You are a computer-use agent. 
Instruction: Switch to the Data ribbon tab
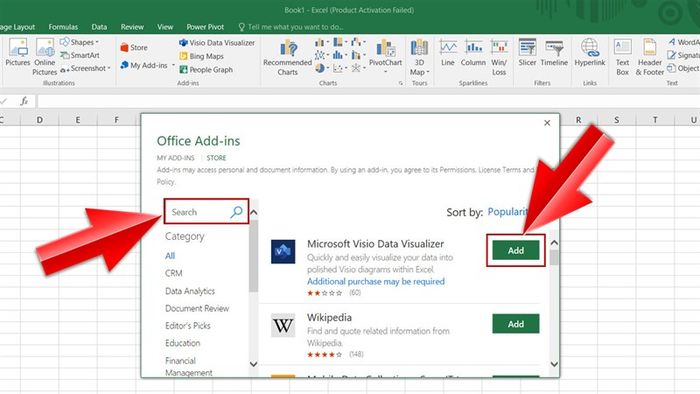point(99,27)
